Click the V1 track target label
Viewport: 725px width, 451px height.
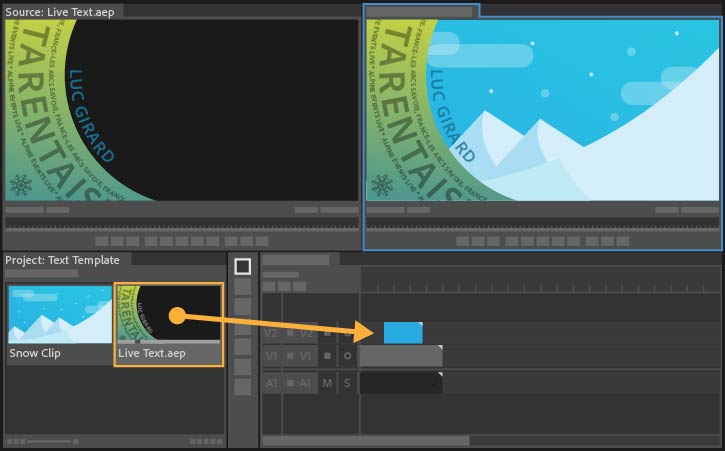305,356
